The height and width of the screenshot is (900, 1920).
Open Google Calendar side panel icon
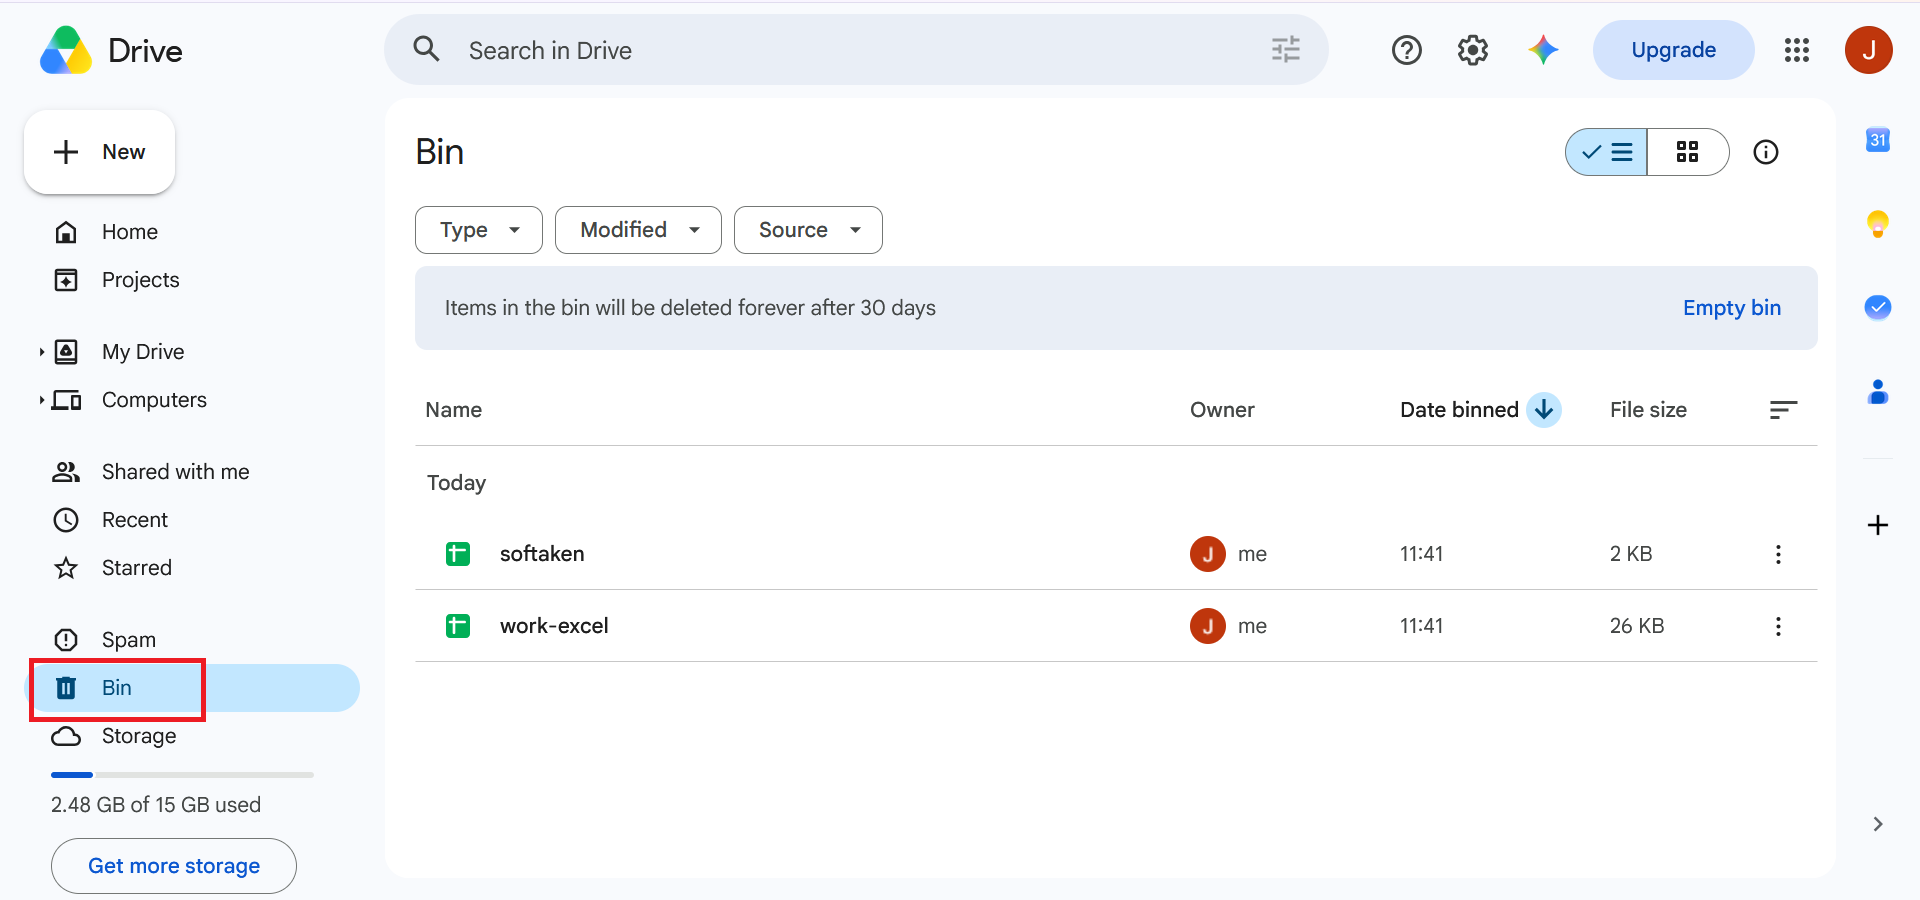1878,140
